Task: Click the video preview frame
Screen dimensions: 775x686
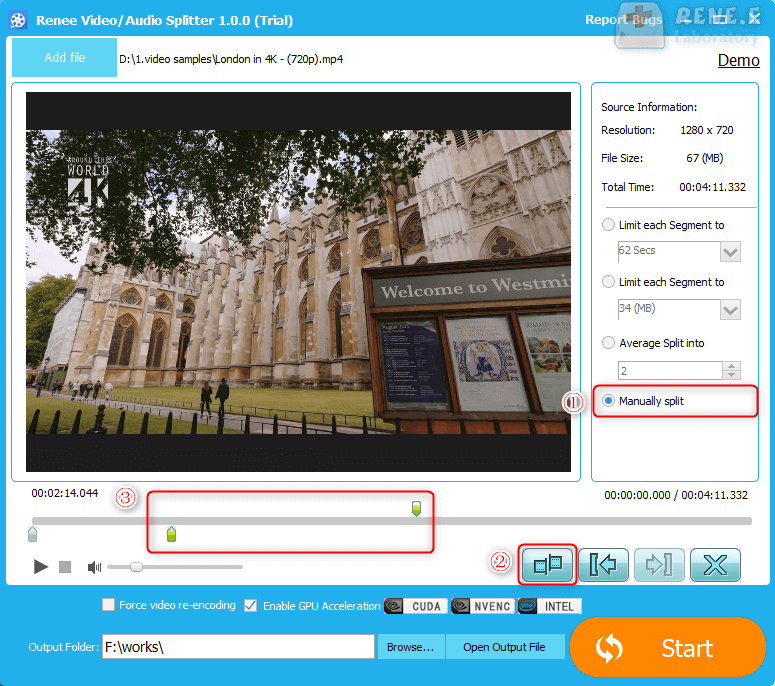Action: pyautogui.click(x=299, y=282)
